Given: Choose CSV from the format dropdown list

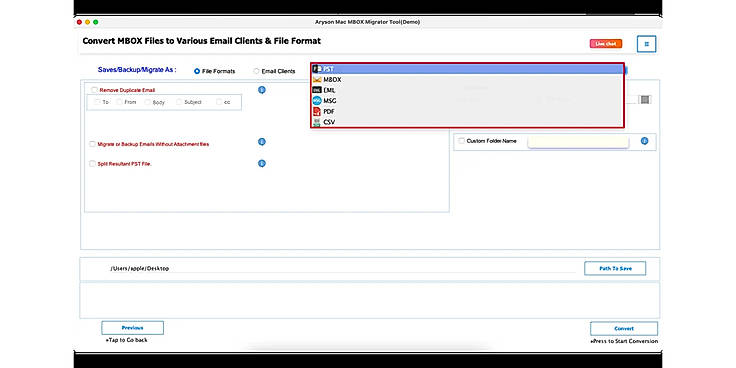Looking at the screenshot, I should pyautogui.click(x=467, y=122).
